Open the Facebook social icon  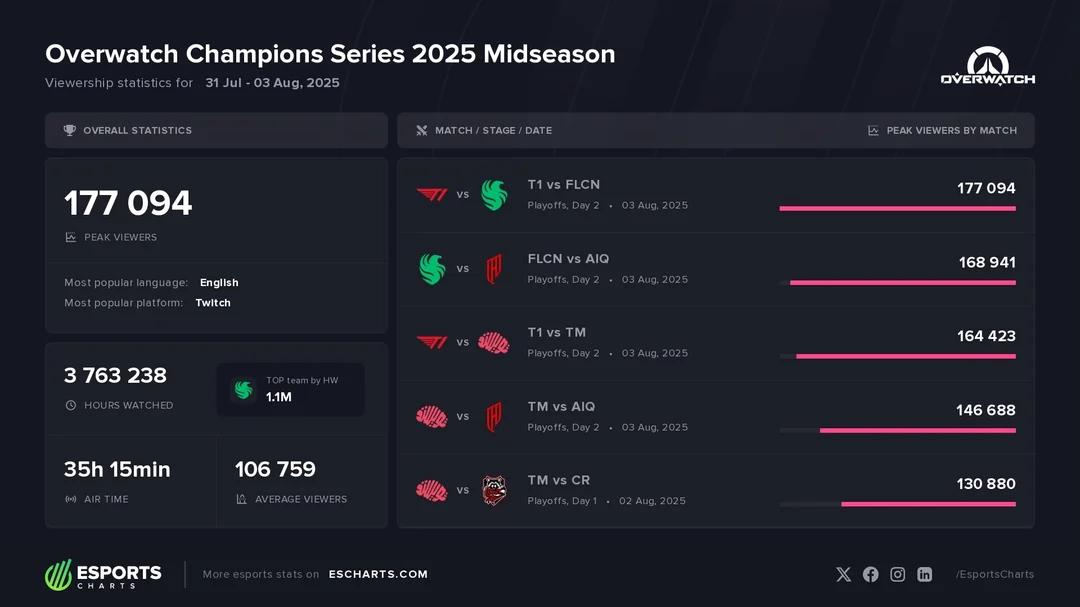click(x=870, y=574)
